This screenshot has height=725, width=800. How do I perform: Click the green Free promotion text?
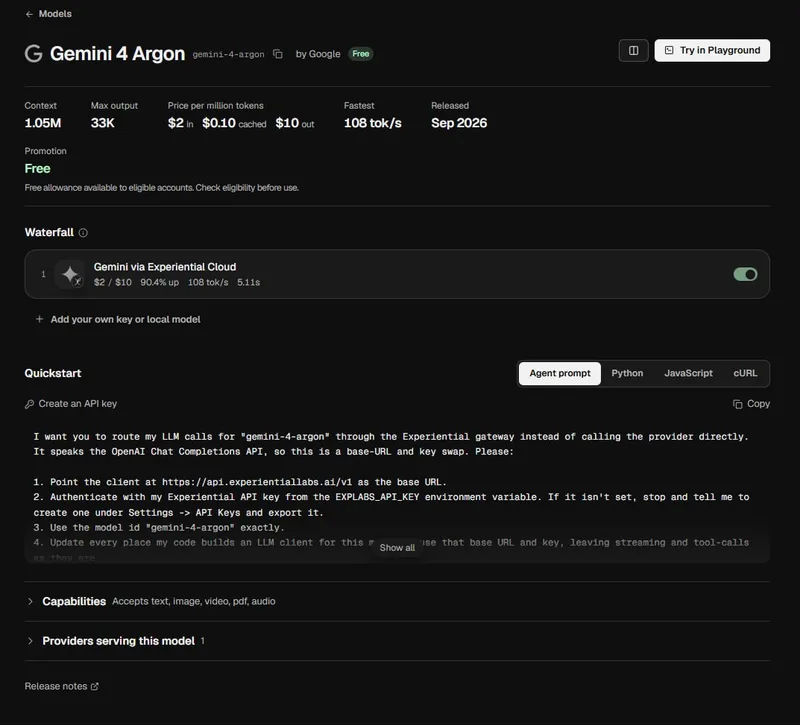tap(37, 168)
